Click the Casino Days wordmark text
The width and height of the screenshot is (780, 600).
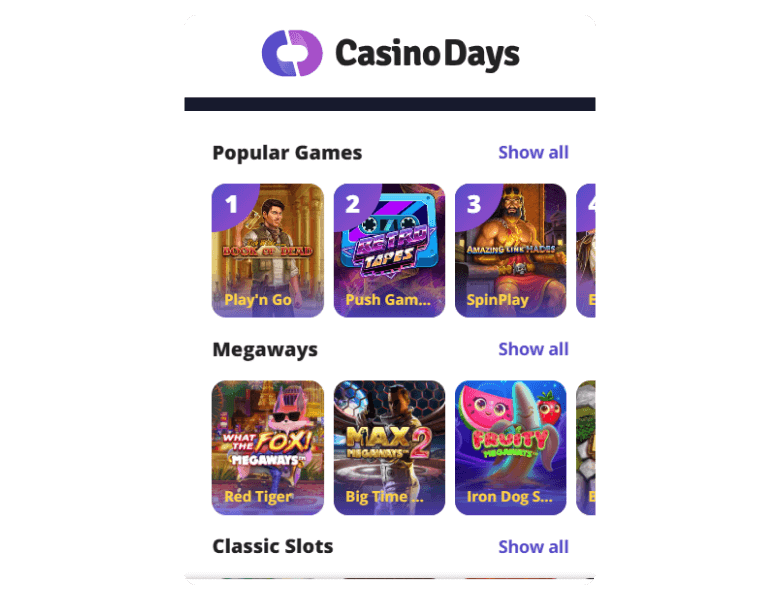[427, 54]
